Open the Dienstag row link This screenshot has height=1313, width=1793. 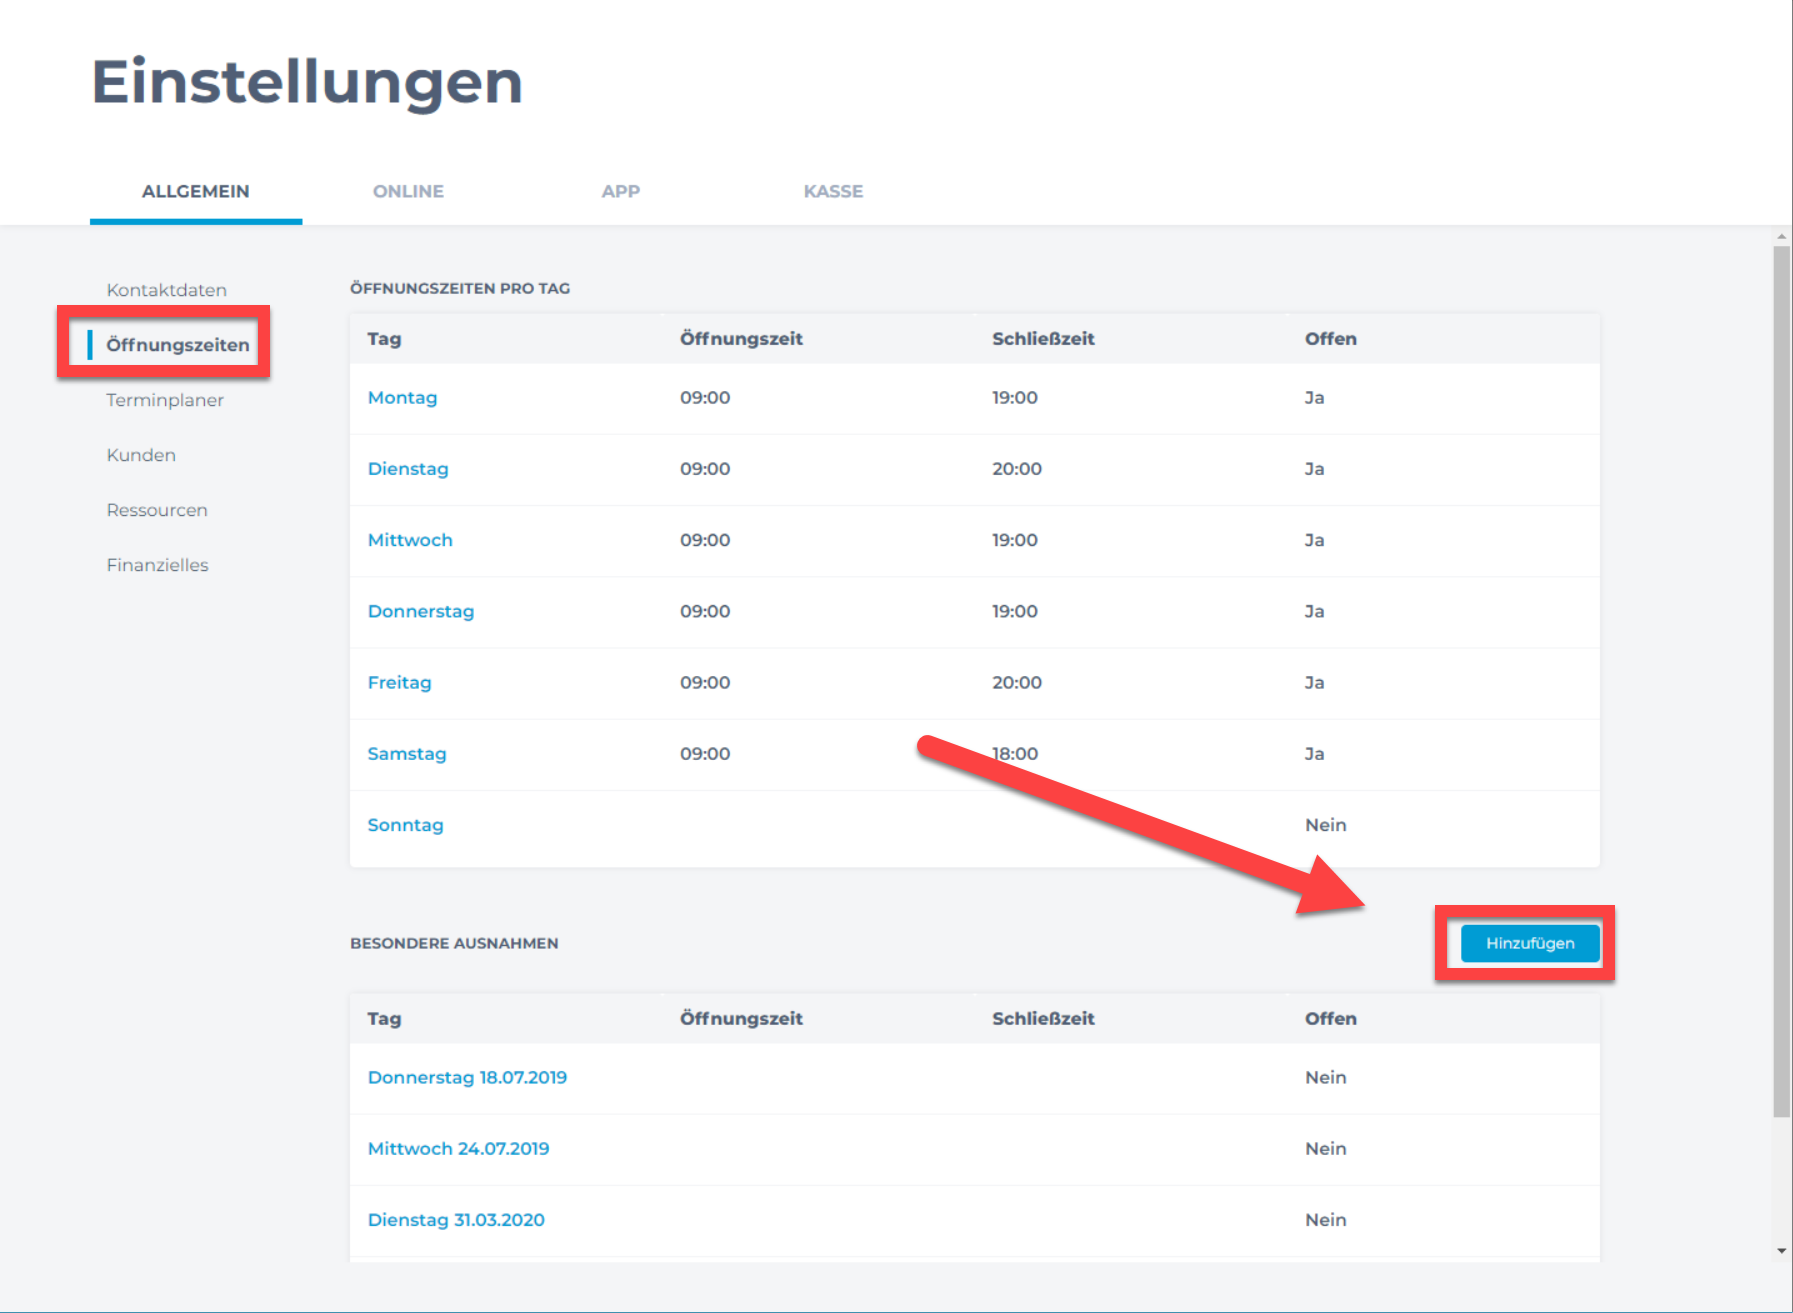tap(408, 469)
